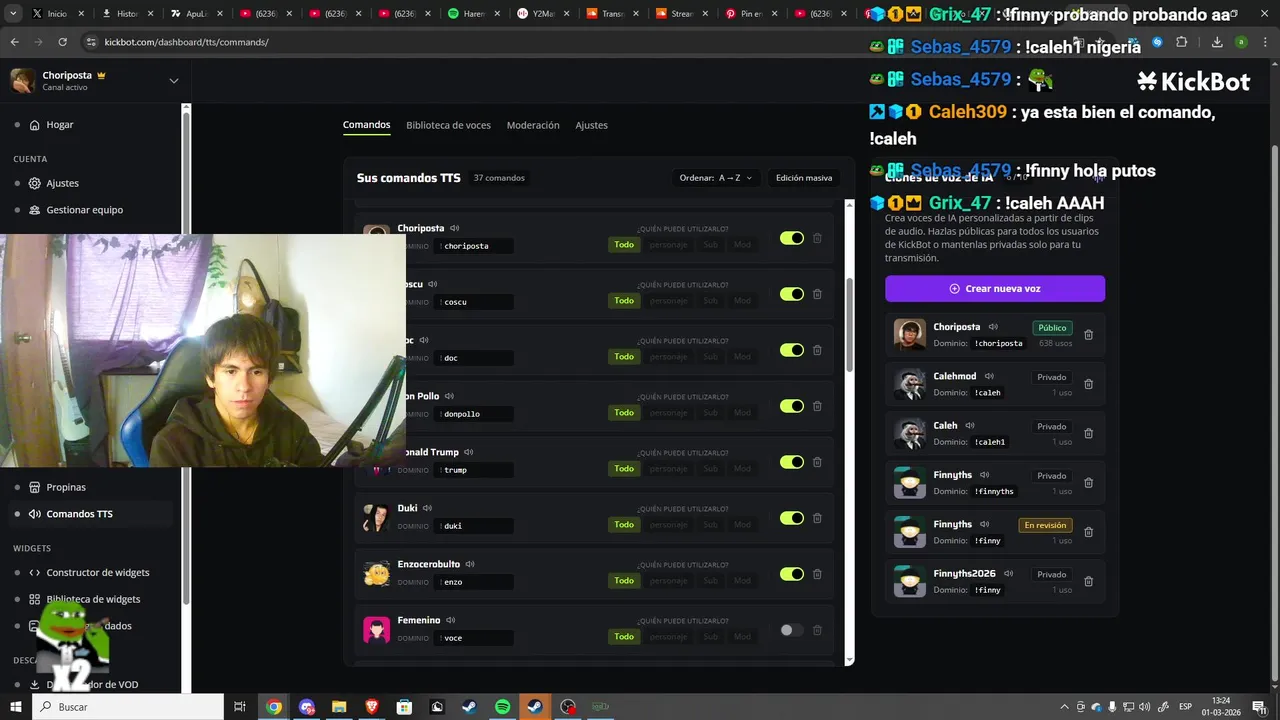The width and height of the screenshot is (1280, 720).
Task: Delete the duki TTS command
Action: point(817,518)
